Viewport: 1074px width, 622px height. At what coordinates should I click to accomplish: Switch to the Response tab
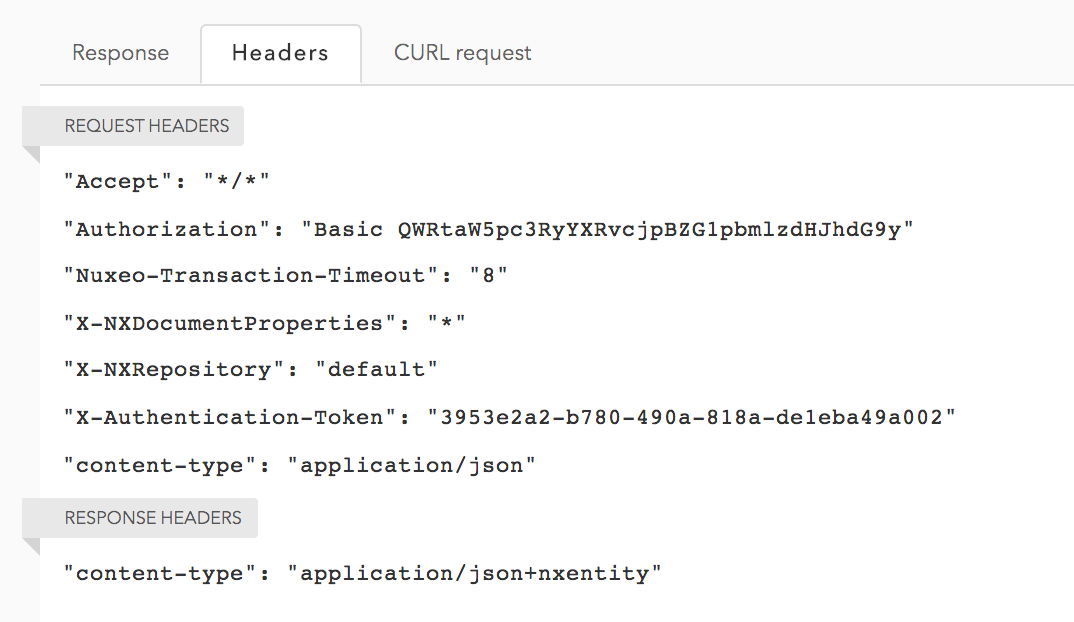click(120, 53)
